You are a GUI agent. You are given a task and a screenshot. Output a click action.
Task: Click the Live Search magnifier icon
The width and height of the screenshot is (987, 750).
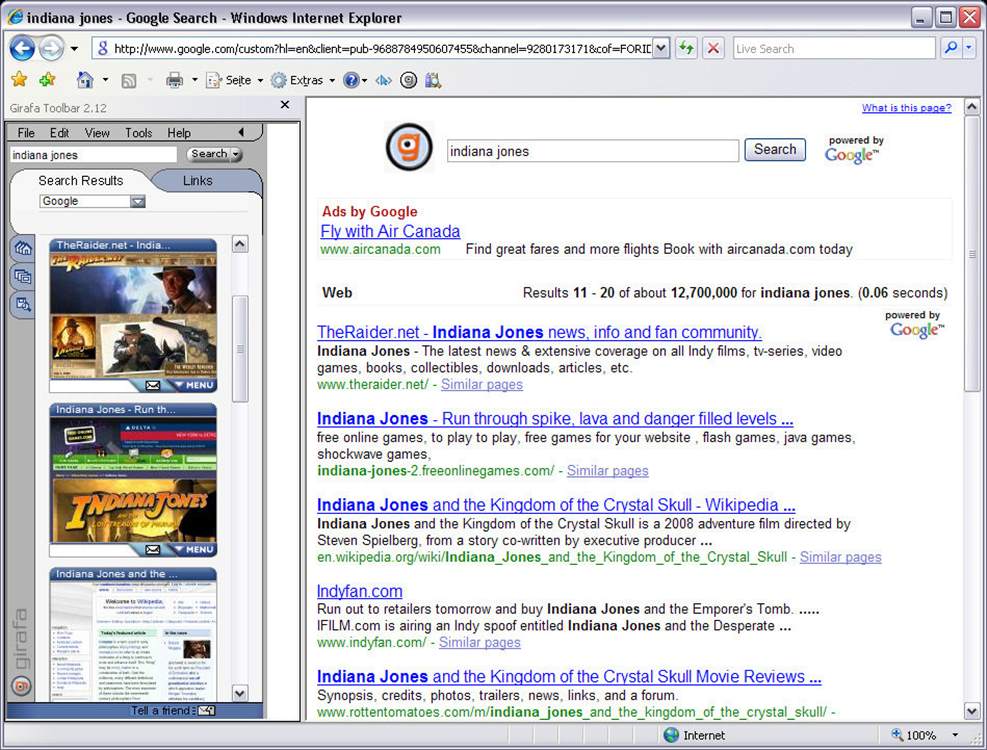coord(950,48)
